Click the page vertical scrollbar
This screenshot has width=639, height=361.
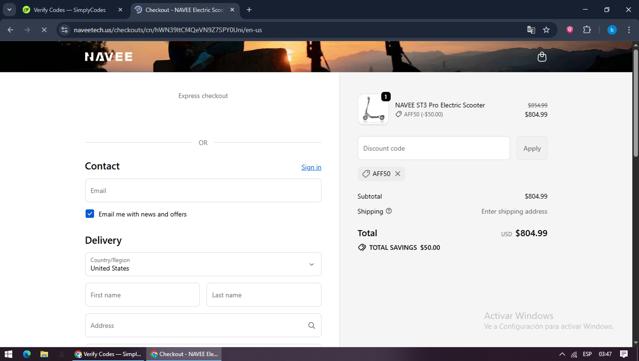(635, 102)
